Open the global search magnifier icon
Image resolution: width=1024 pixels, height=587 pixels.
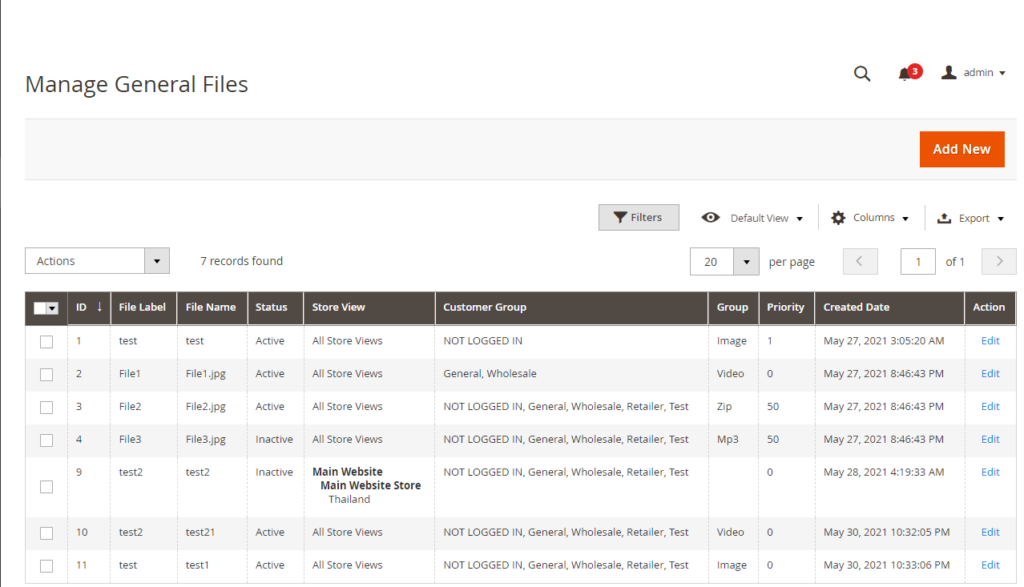point(862,73)
